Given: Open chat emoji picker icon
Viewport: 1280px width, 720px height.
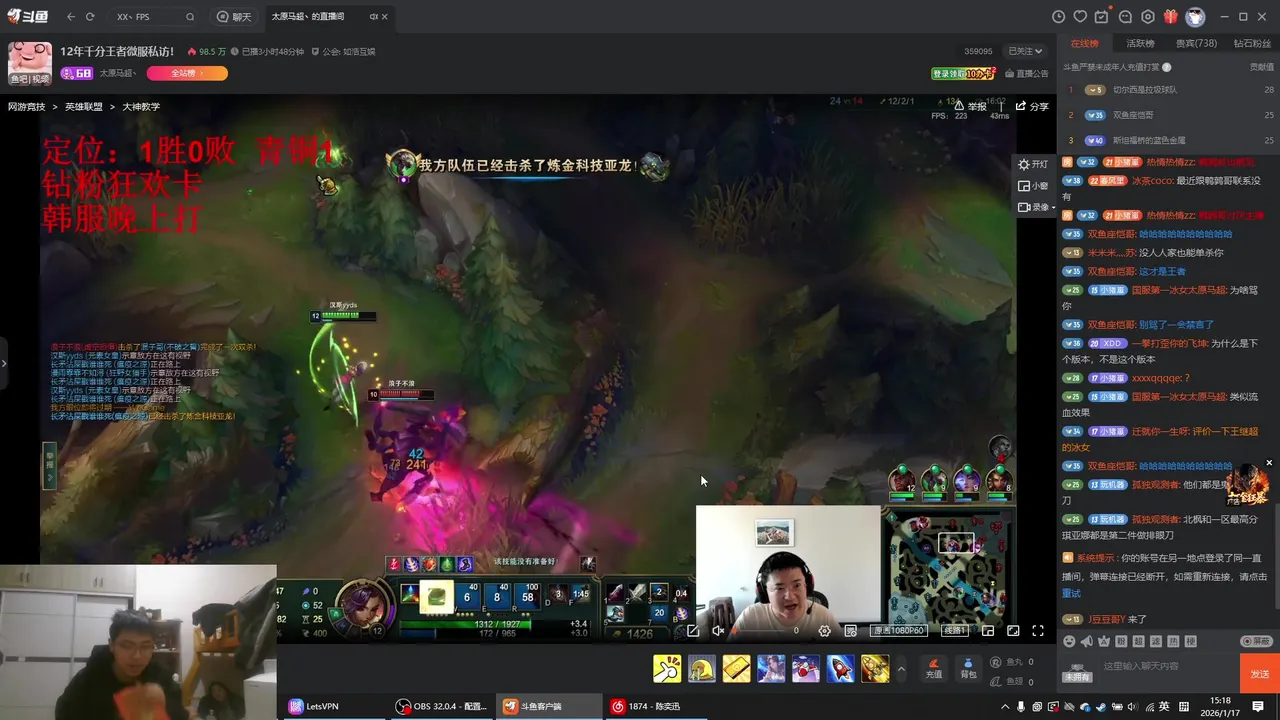Looking at the screenshot, I should pos(1070,641).
